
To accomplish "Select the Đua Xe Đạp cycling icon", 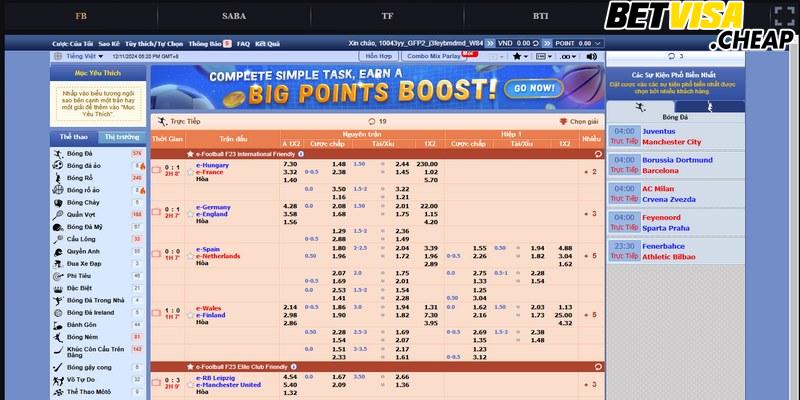I will coord(58,264).
